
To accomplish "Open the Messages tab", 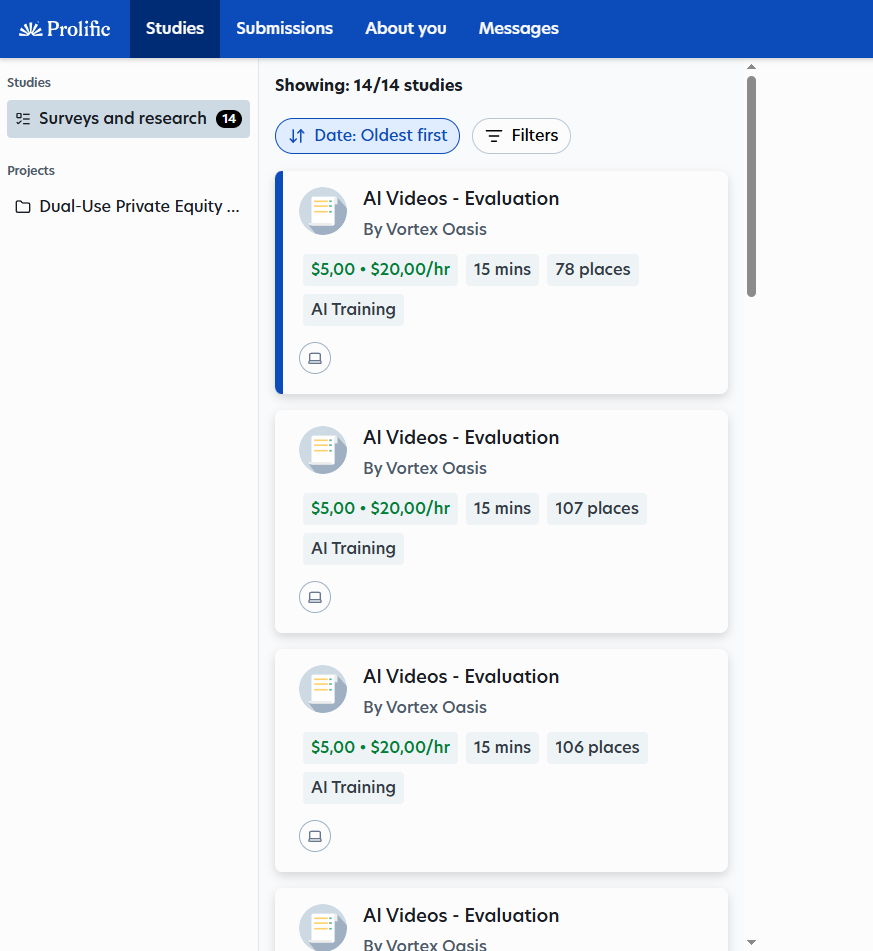I will tap(519, 29).
